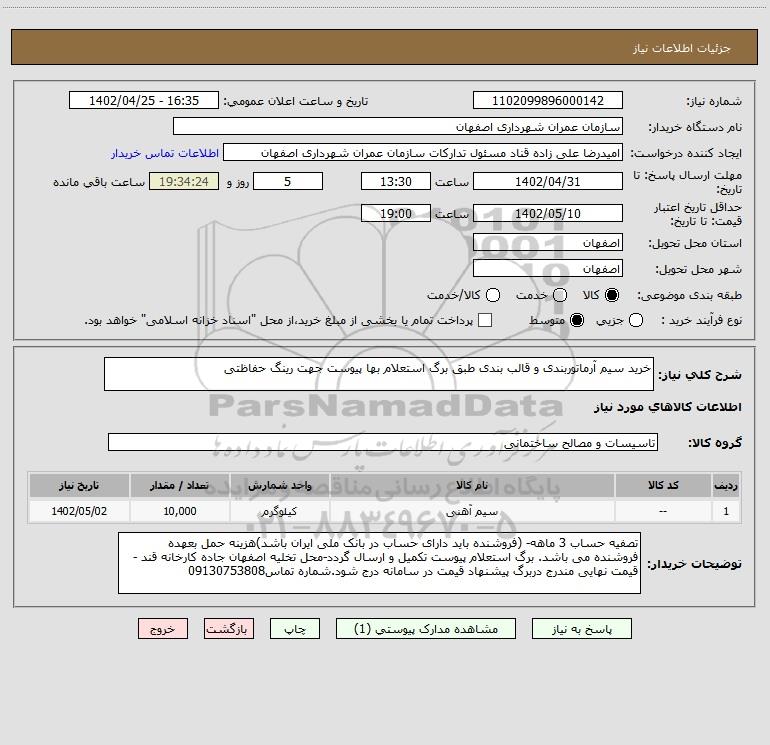Click the ردیف column header
Viewport: 770px width, 745px height.
[726, 485]
